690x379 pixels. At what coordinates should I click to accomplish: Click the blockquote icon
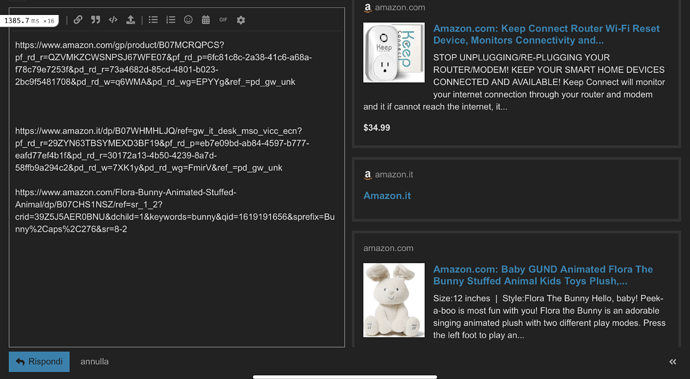coord(95,20)
